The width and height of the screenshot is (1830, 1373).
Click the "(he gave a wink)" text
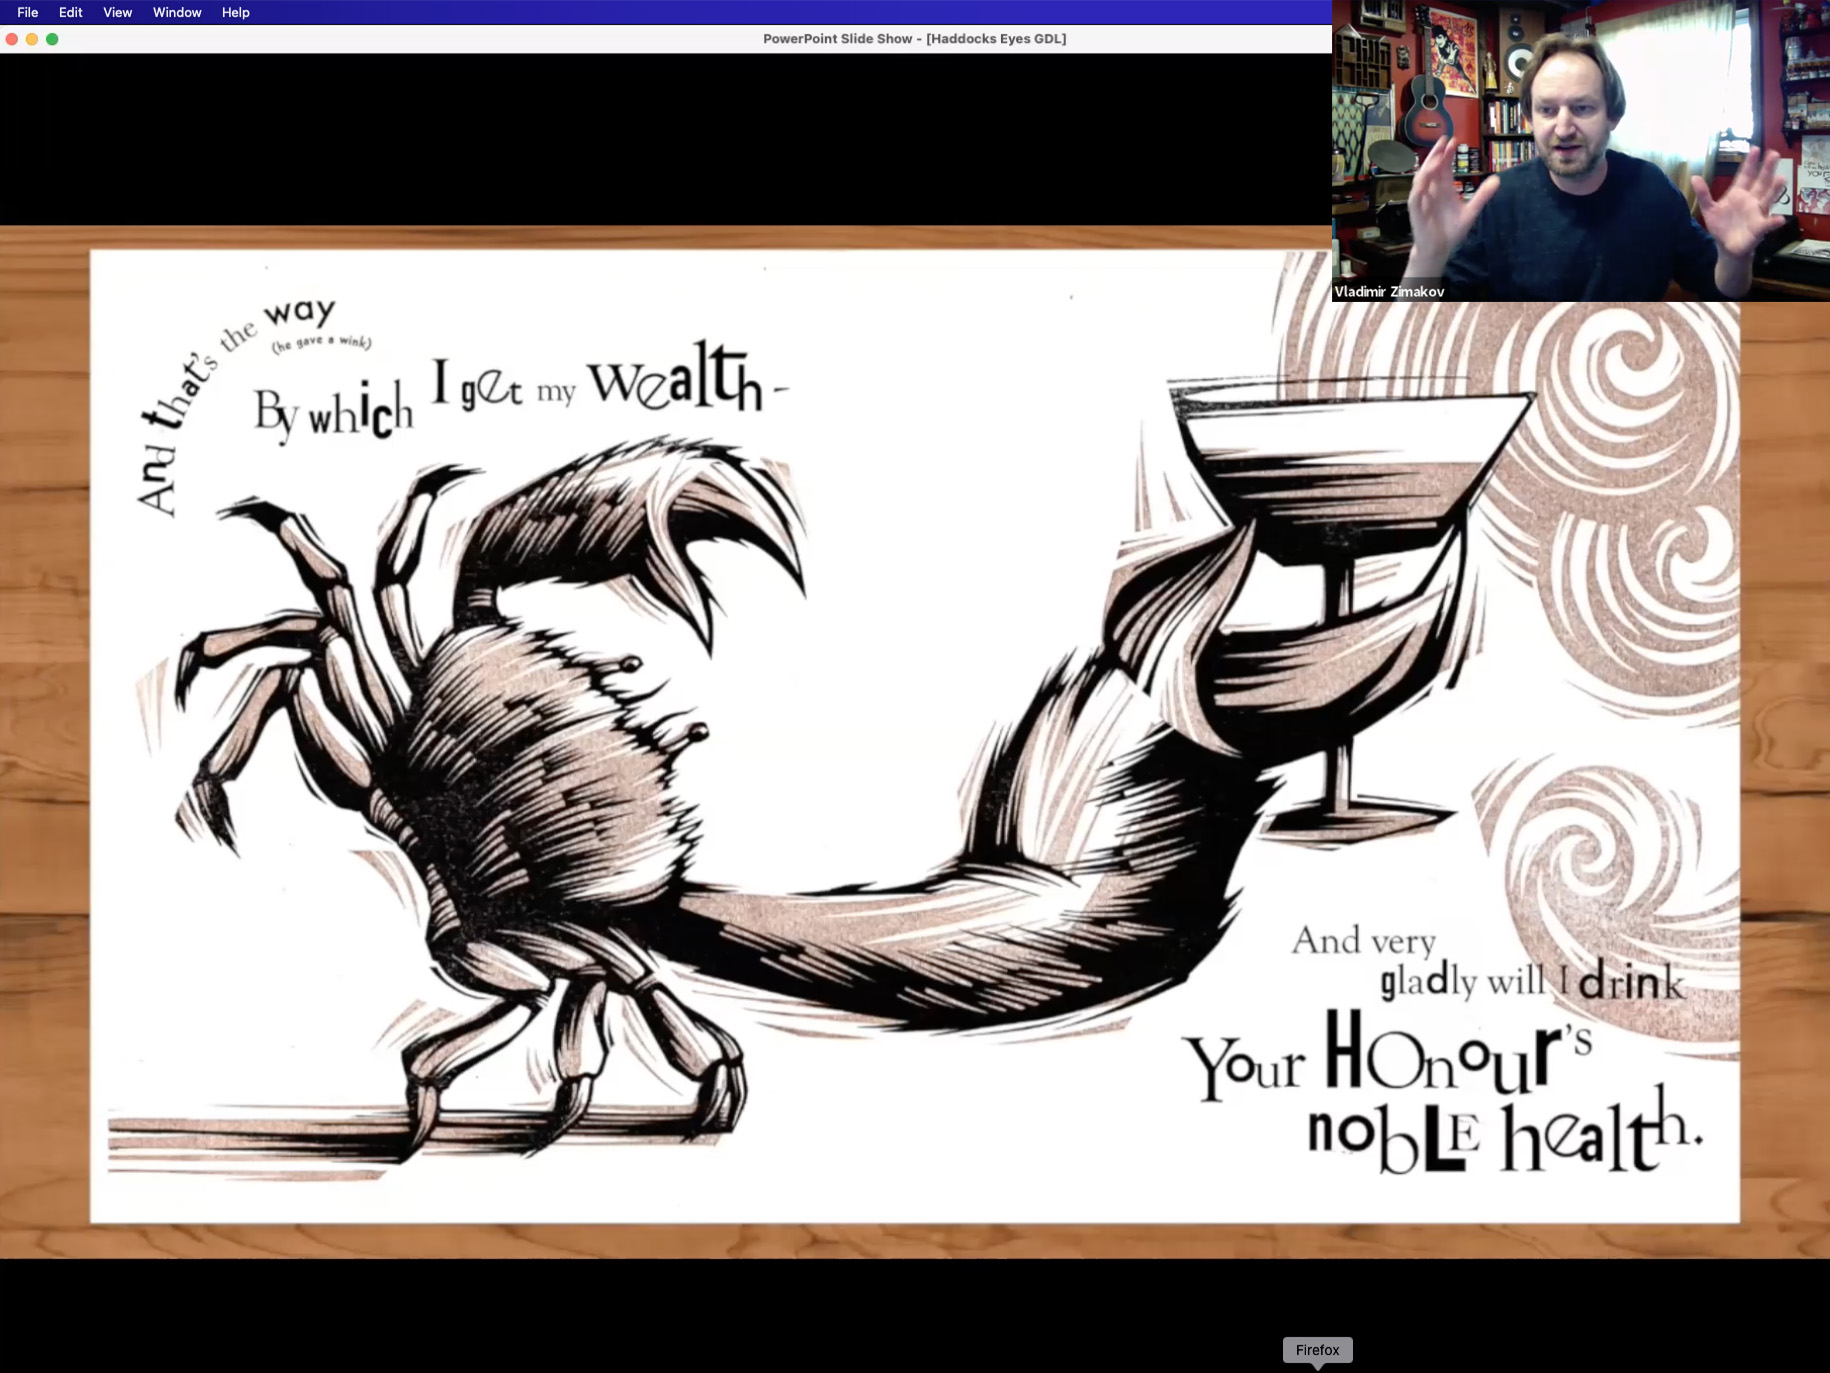coord(321,343)
